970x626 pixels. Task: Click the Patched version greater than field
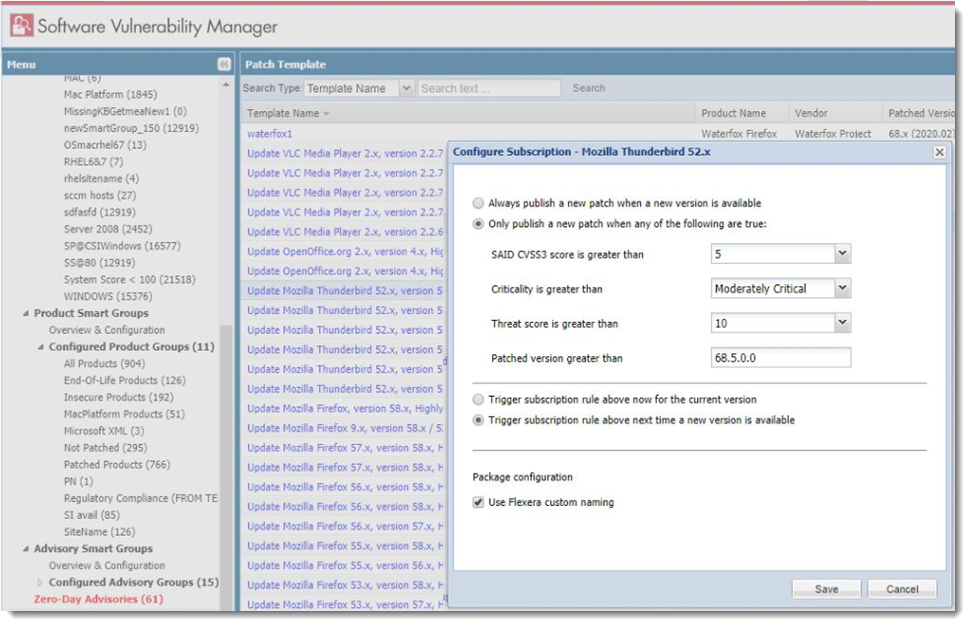pos(781,358)
